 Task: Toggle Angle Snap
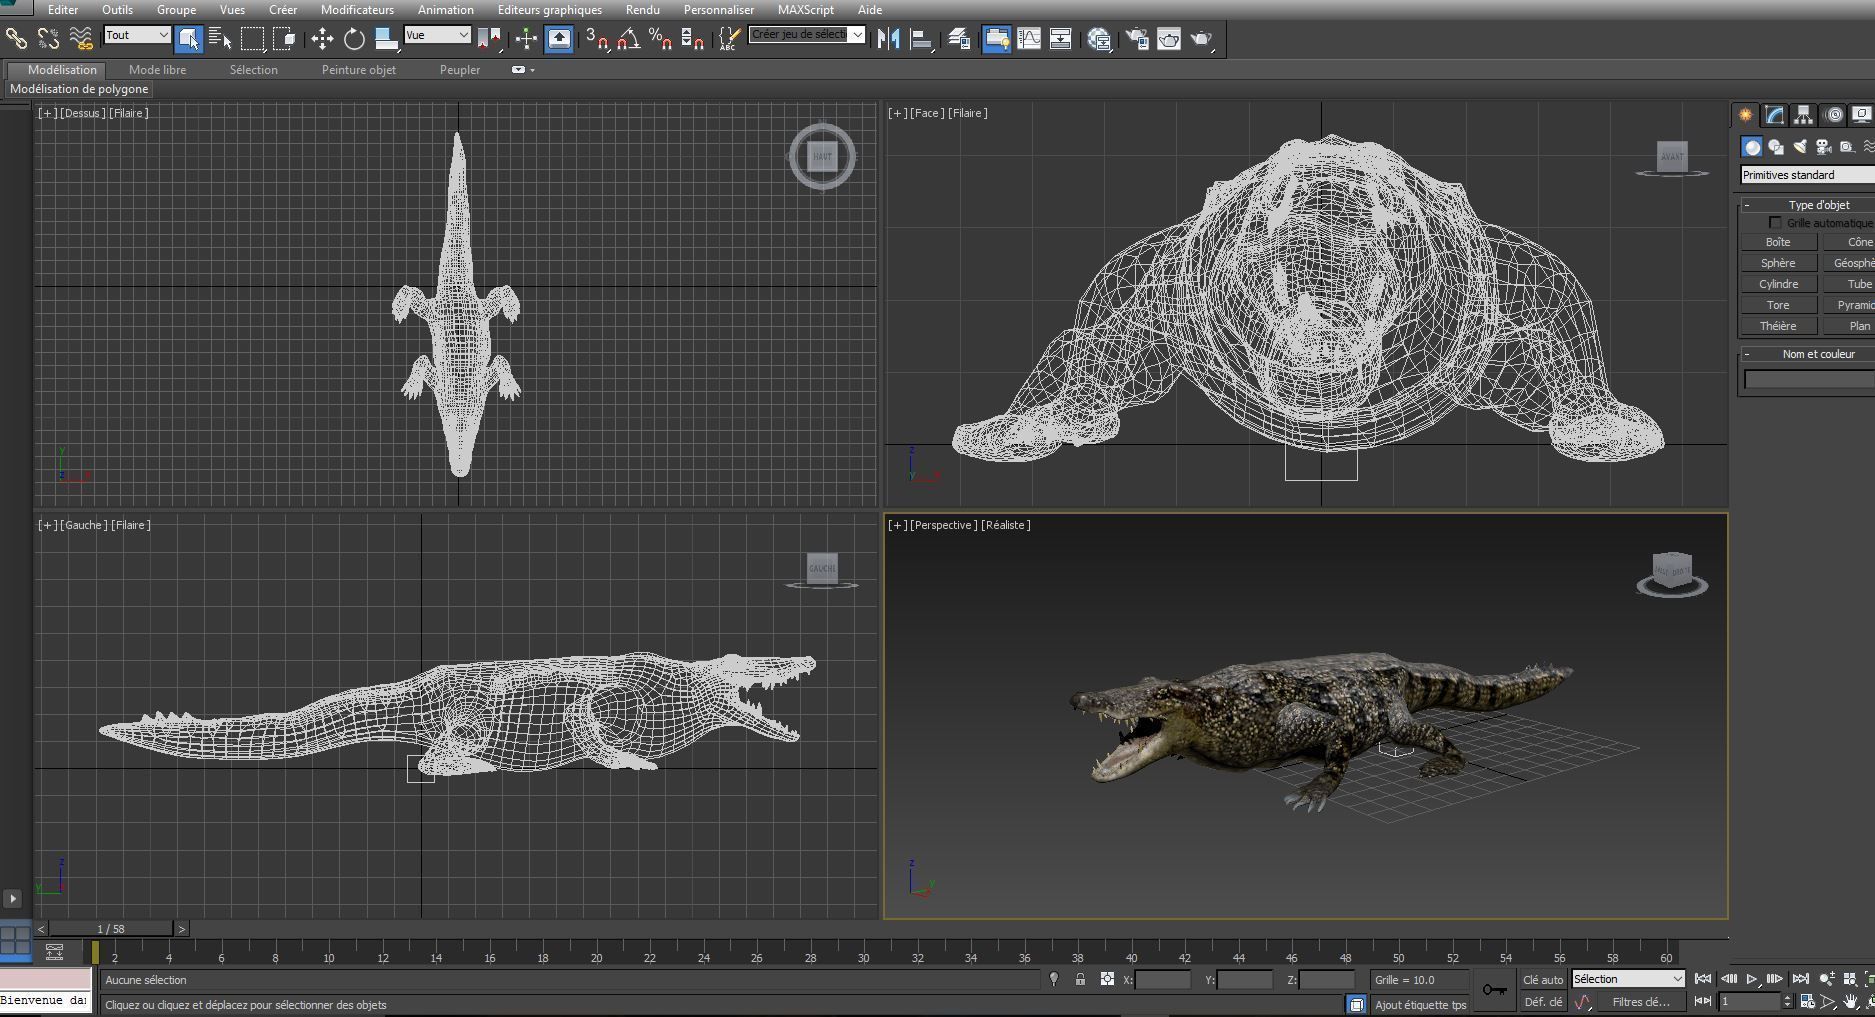coord(629,39)
